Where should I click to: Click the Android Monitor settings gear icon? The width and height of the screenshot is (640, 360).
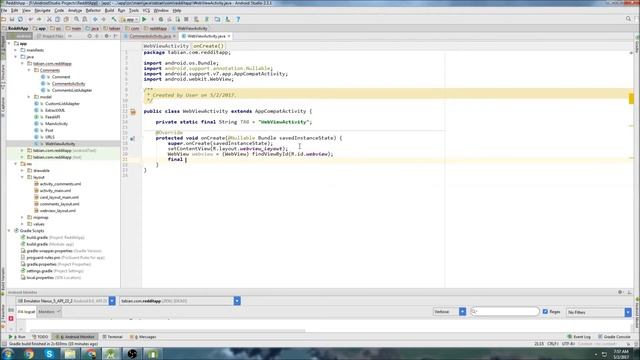(x=620, y=292)
